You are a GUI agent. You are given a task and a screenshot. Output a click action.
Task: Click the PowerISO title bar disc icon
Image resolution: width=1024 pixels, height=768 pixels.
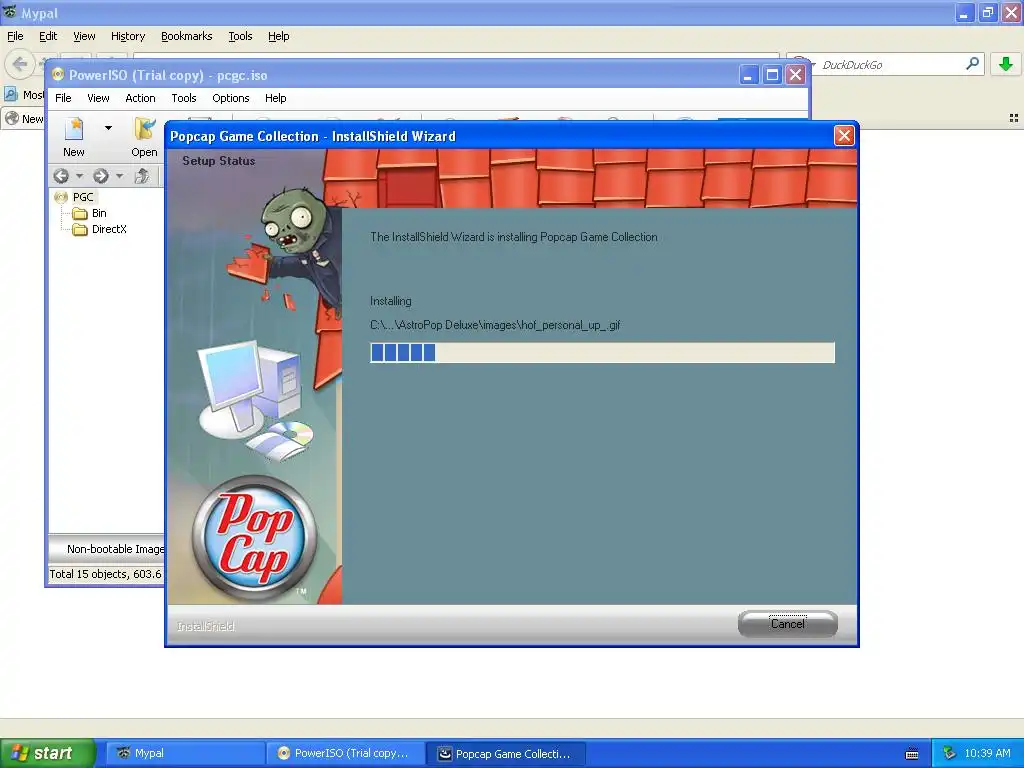58,74
